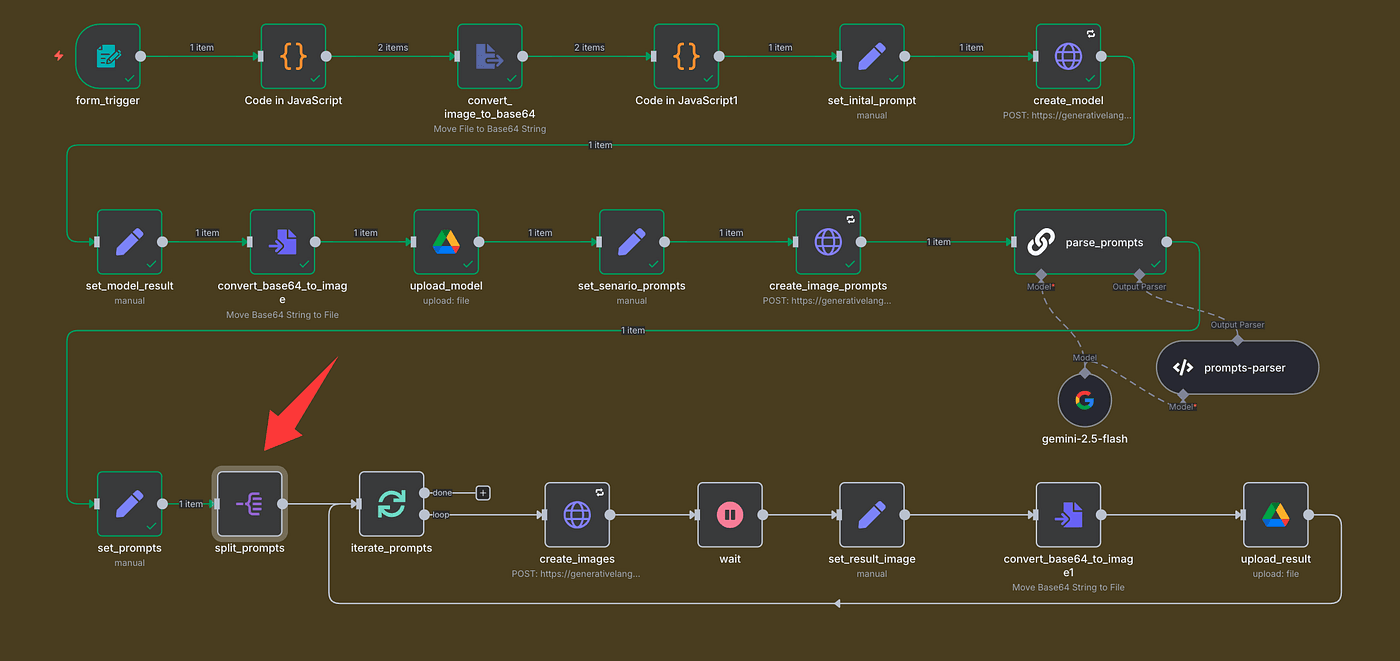Image resolution: width=1400 pixels, height=661 pixels.
Task: Click the plus button on done output
Action: (483, 493)
